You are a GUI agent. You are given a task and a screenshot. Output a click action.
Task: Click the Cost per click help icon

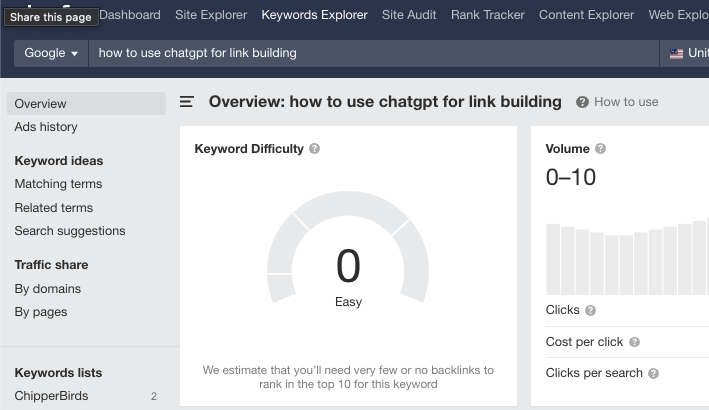click(x=634, y=342)
